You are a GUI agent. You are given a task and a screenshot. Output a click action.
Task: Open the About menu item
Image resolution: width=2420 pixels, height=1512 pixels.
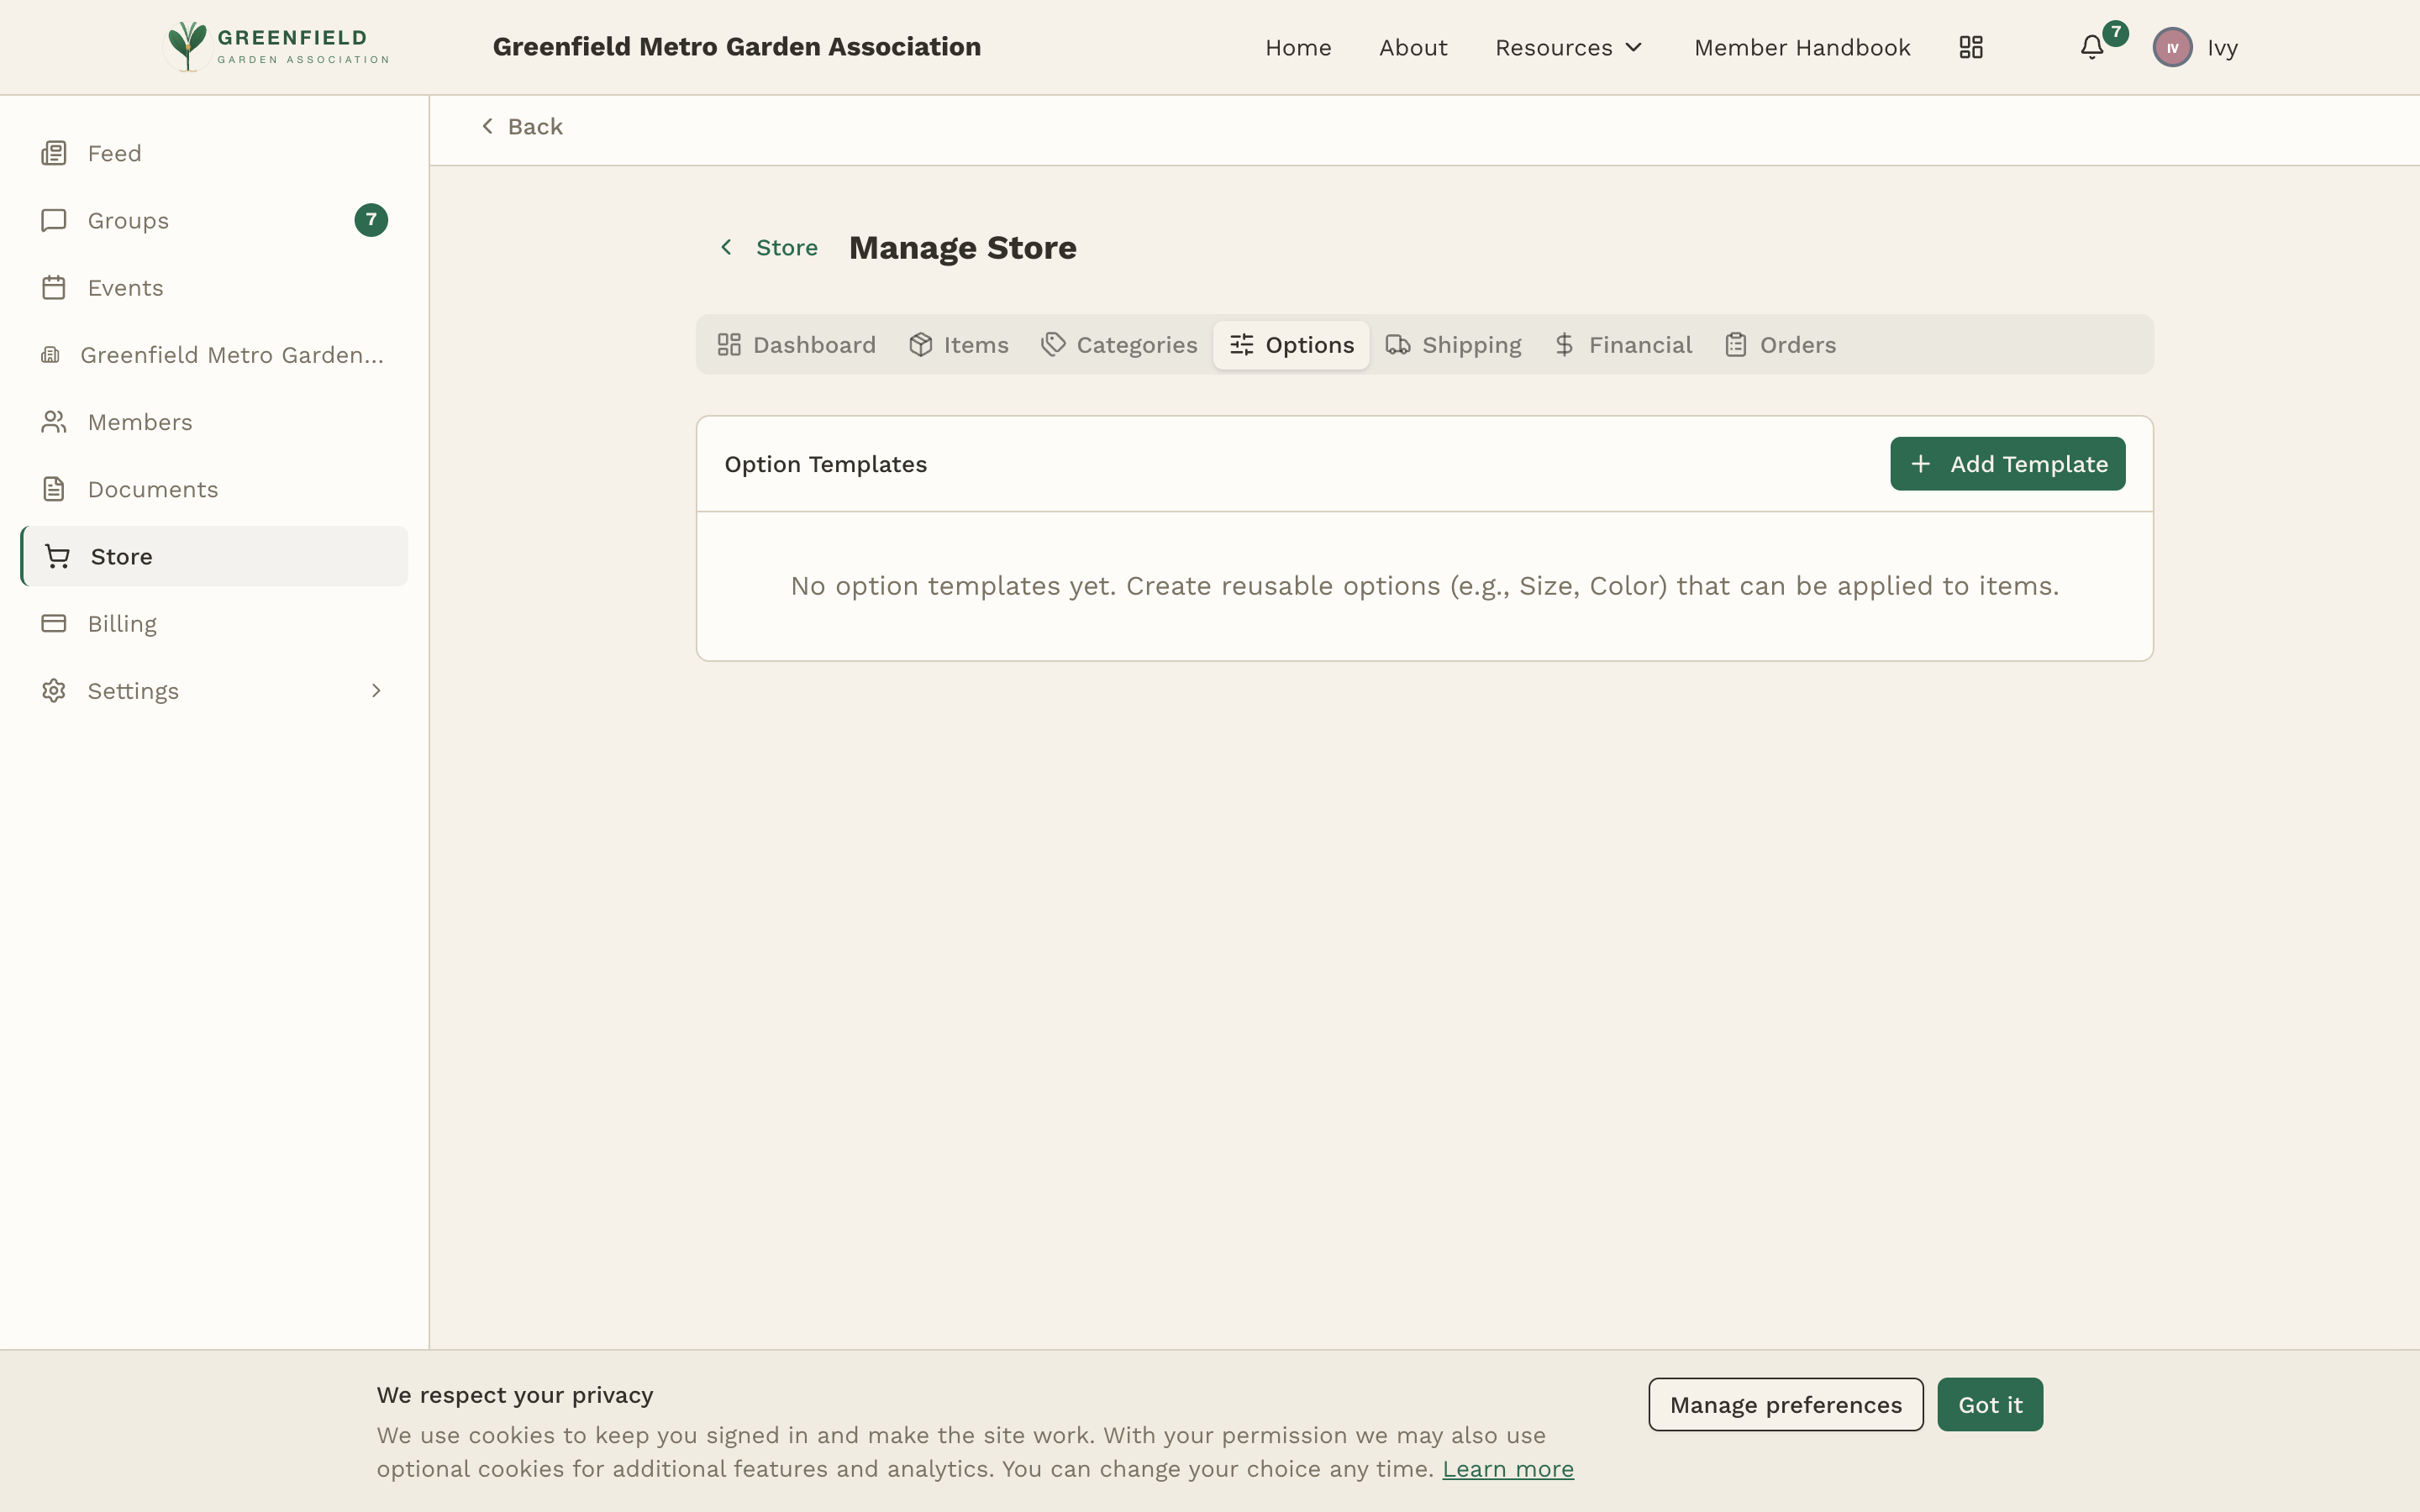pos(1413,47)
